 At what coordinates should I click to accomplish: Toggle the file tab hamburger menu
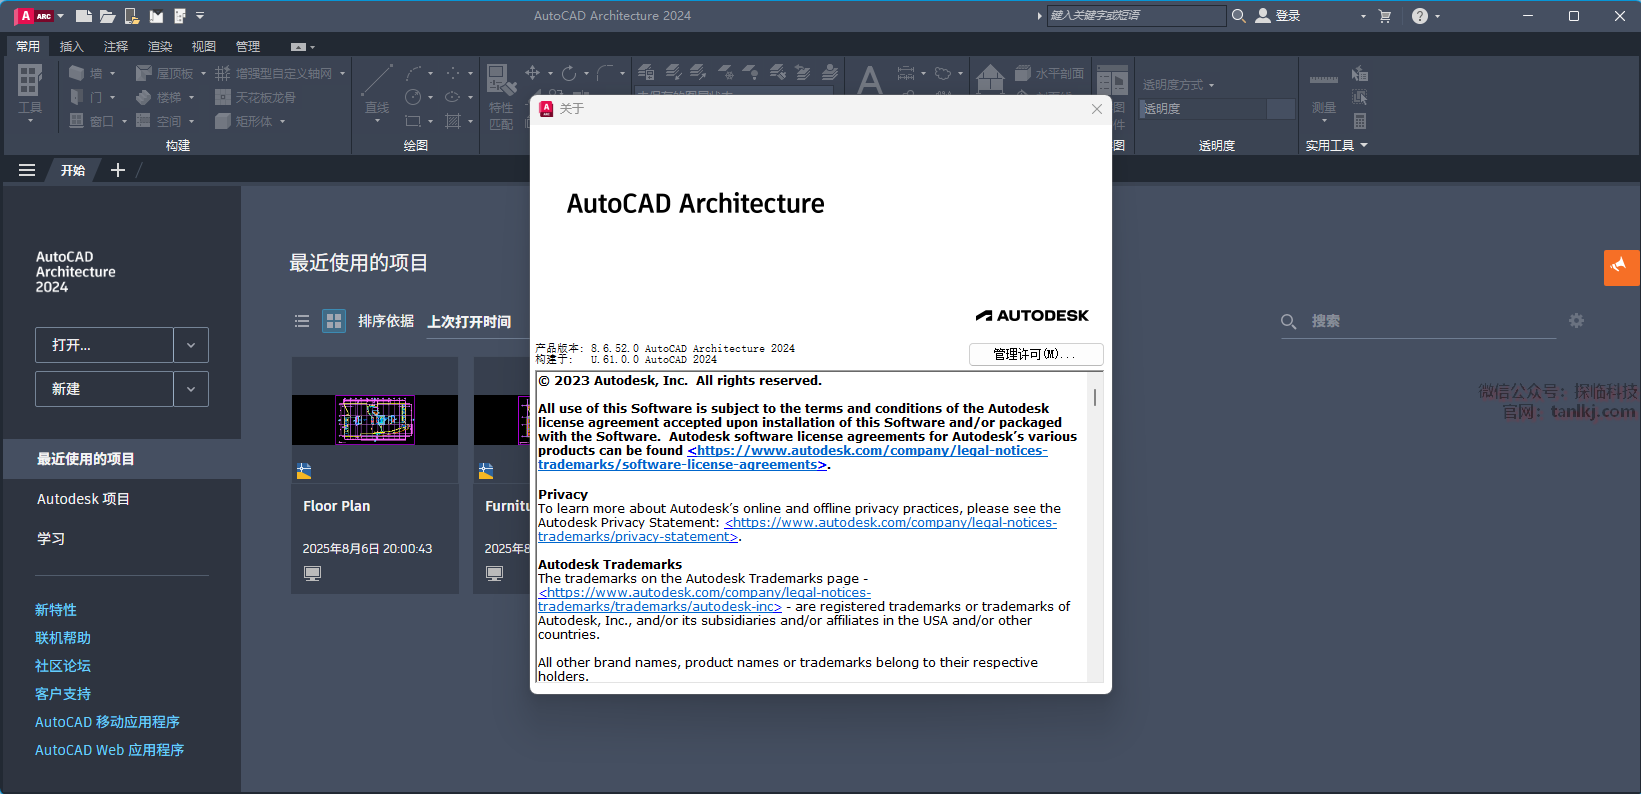27,170
